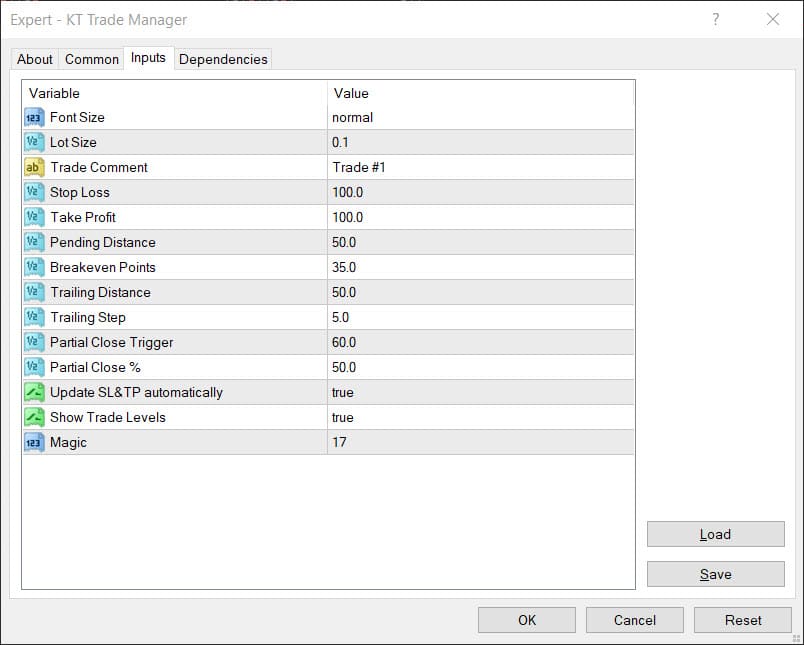Switch to the About tab
Image resolution: width=804 pixels, height=645 pixels.
tap(35, 59)
